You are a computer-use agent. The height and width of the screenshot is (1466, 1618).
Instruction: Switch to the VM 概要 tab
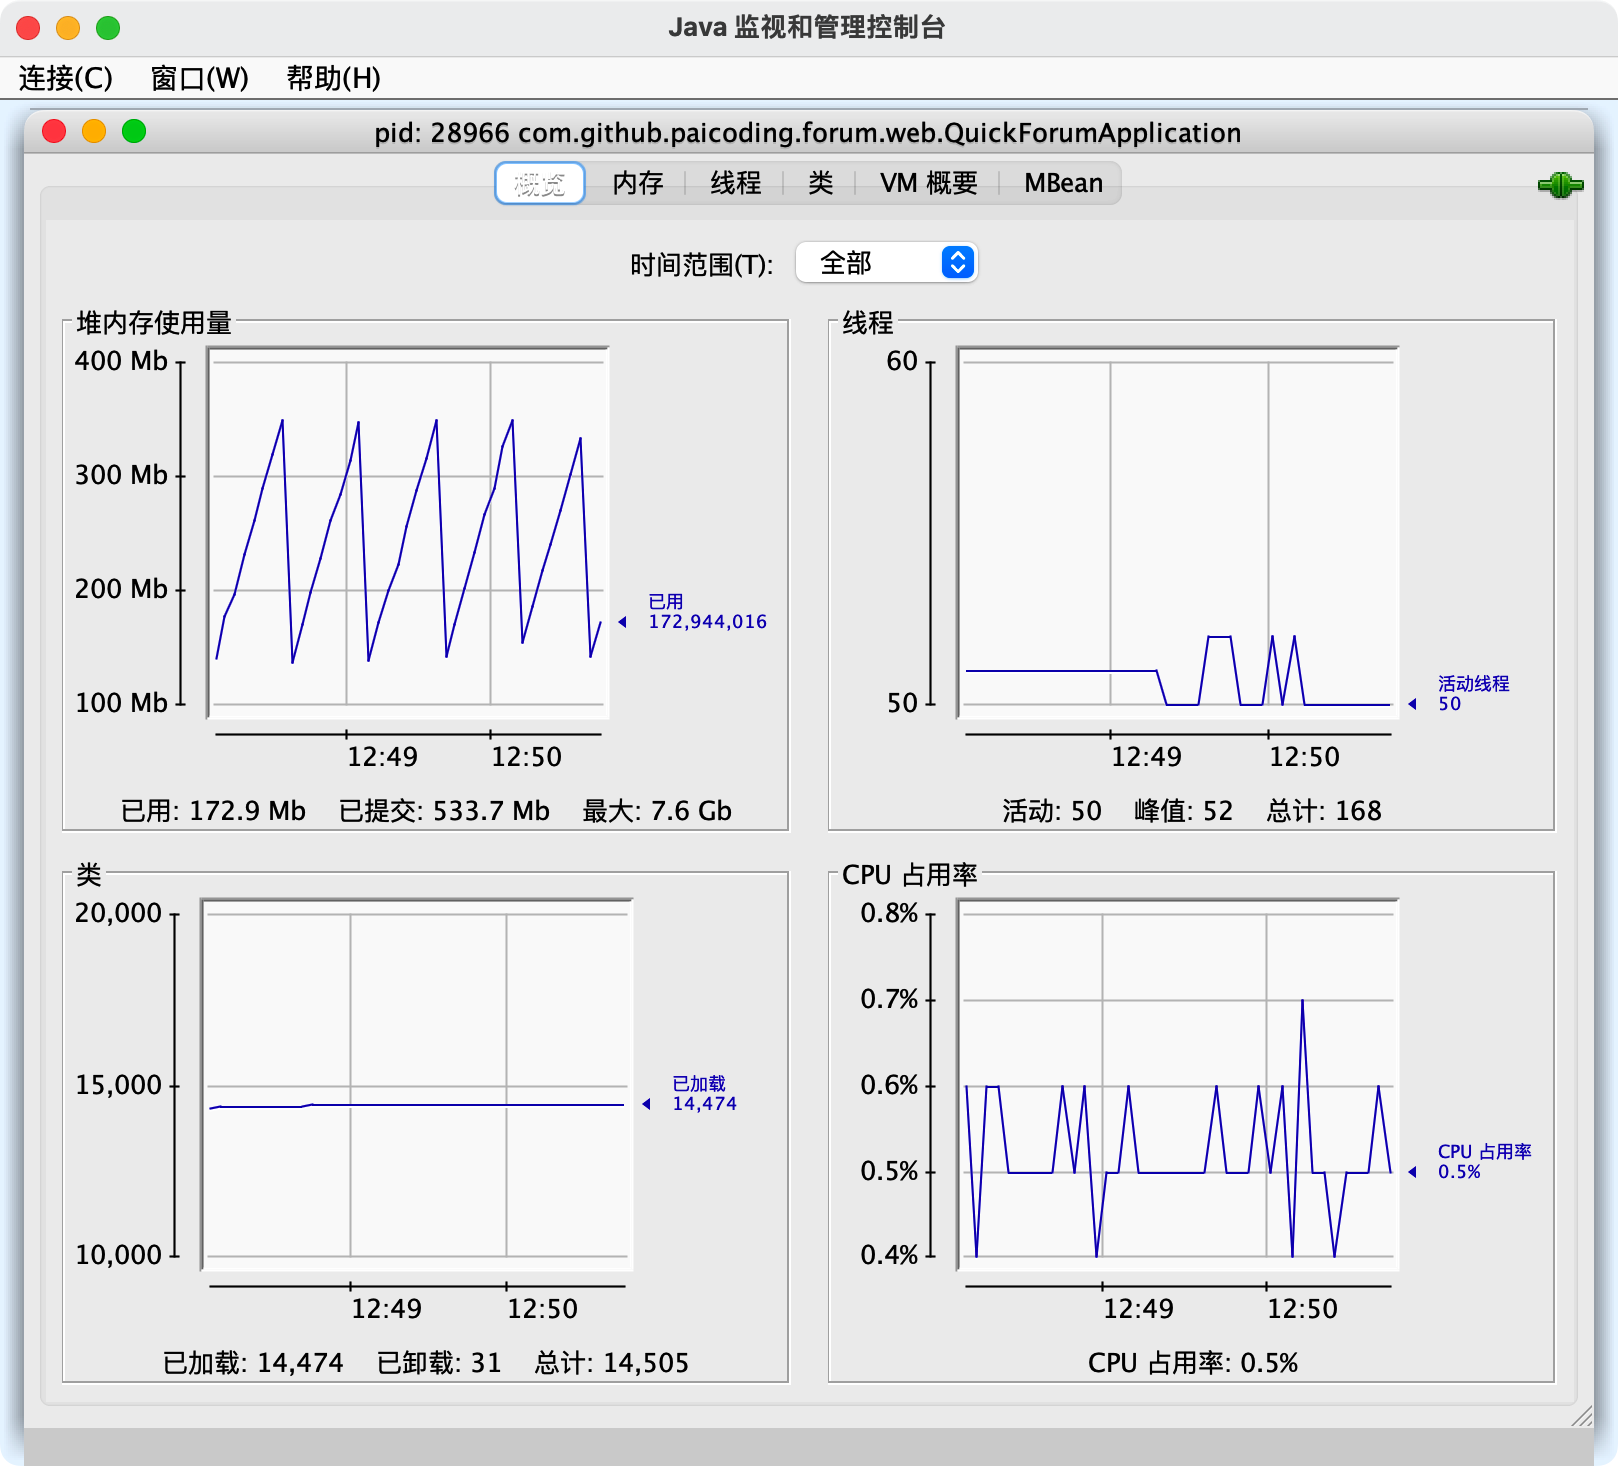point(929,184)
